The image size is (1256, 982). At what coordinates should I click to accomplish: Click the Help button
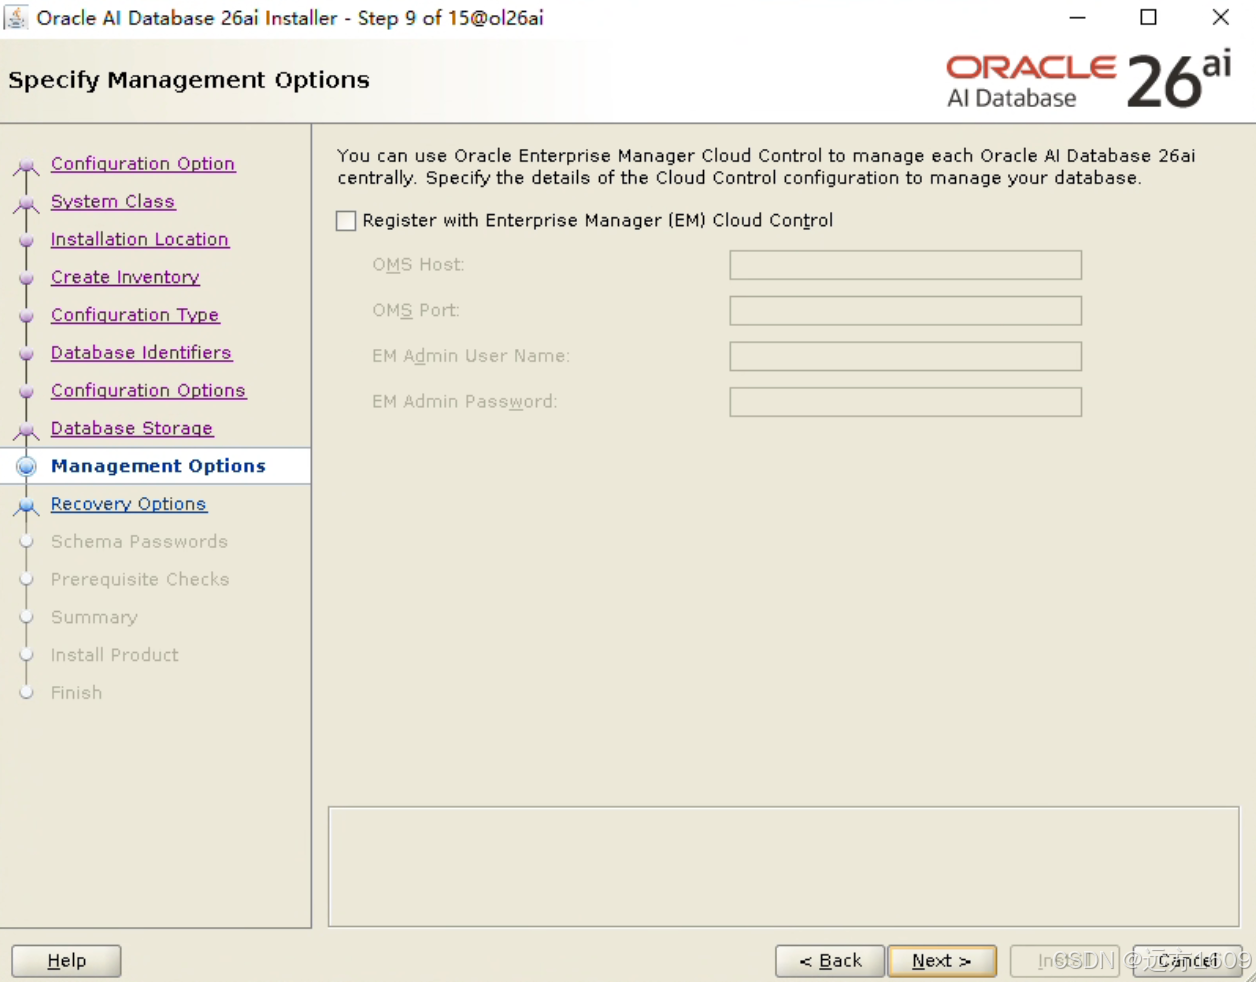(67, 961)
